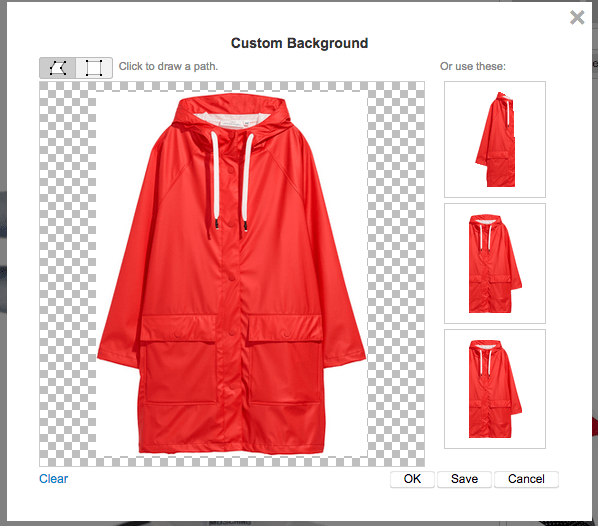Click on the raincoat image canvas

[232, 273]
